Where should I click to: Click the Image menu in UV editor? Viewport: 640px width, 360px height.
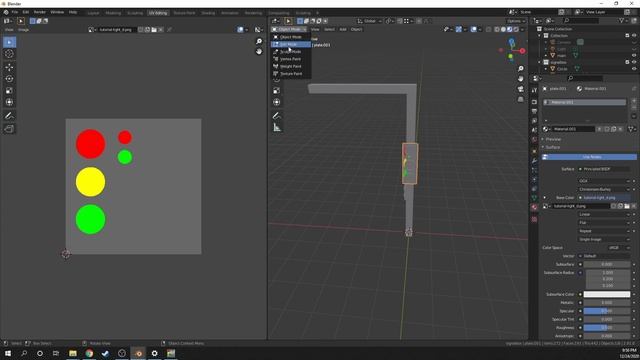[23, 29]
